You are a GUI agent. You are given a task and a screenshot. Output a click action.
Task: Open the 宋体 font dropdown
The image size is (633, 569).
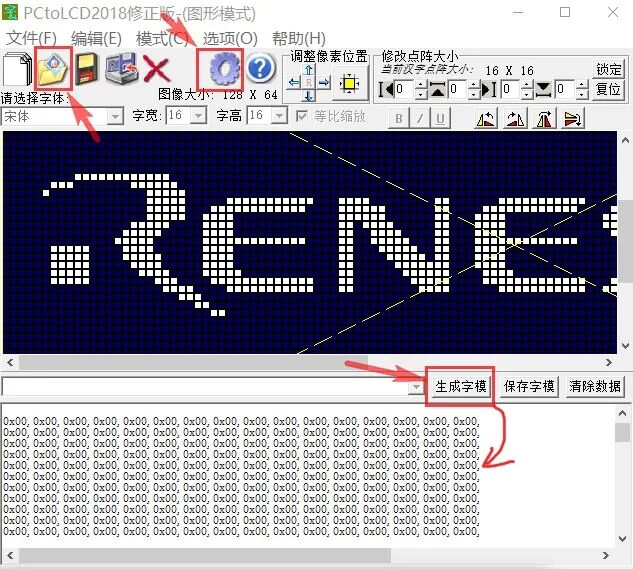pos(115,117)
